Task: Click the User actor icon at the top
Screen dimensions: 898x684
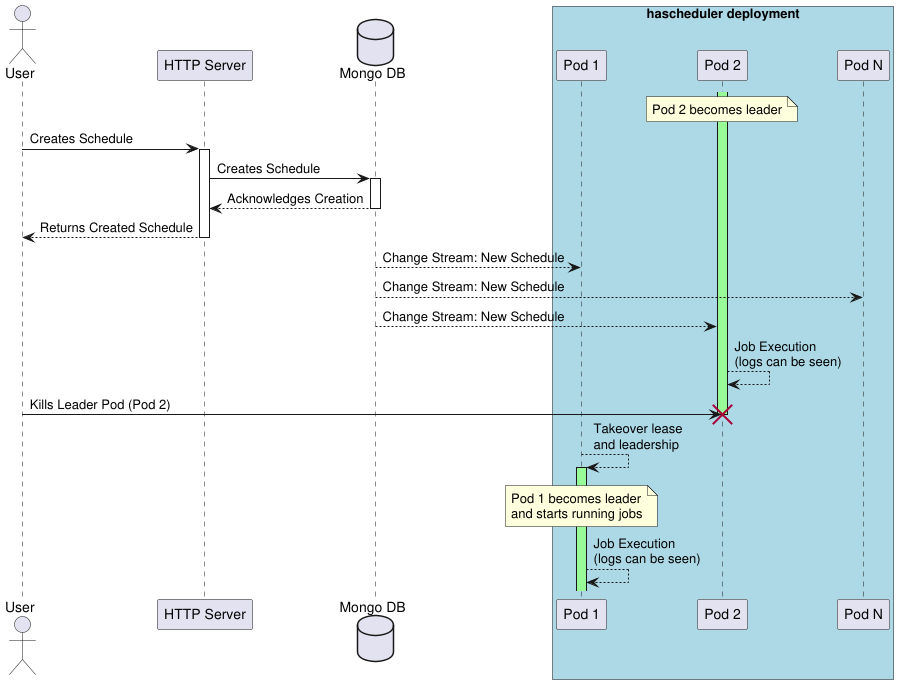Action: tap(22, 33)
